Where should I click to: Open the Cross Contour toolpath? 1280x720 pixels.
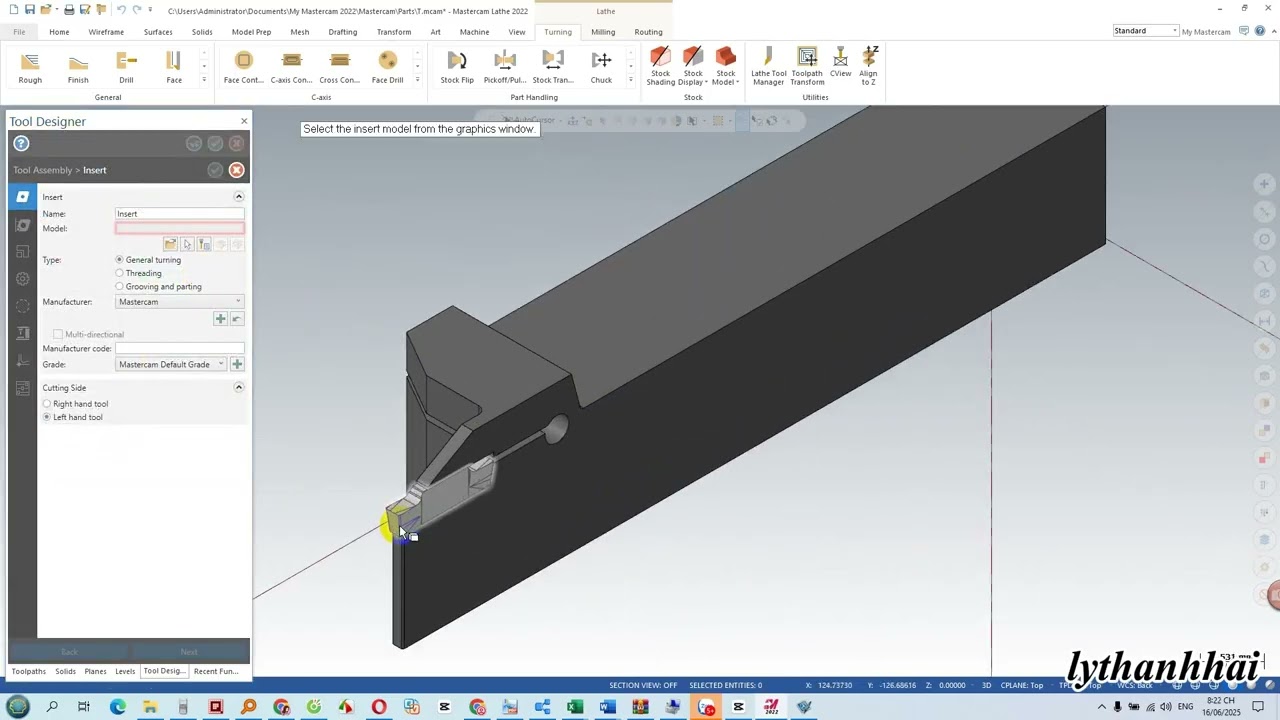click(339, 68)
